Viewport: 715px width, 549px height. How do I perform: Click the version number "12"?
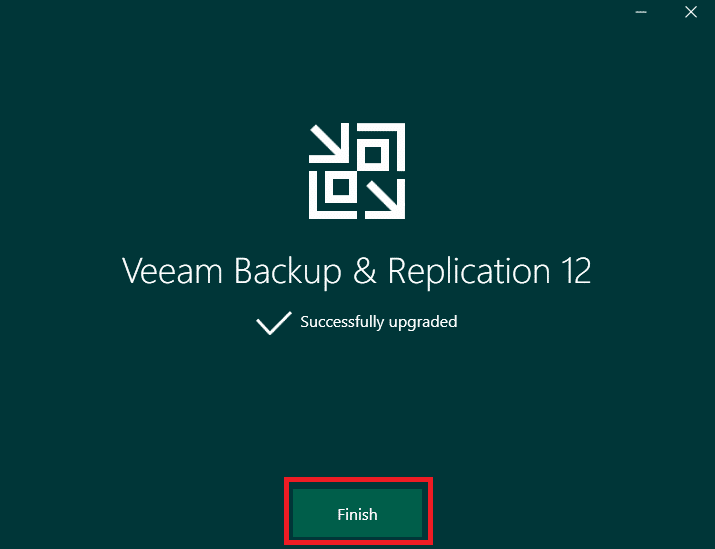point(577,271)
